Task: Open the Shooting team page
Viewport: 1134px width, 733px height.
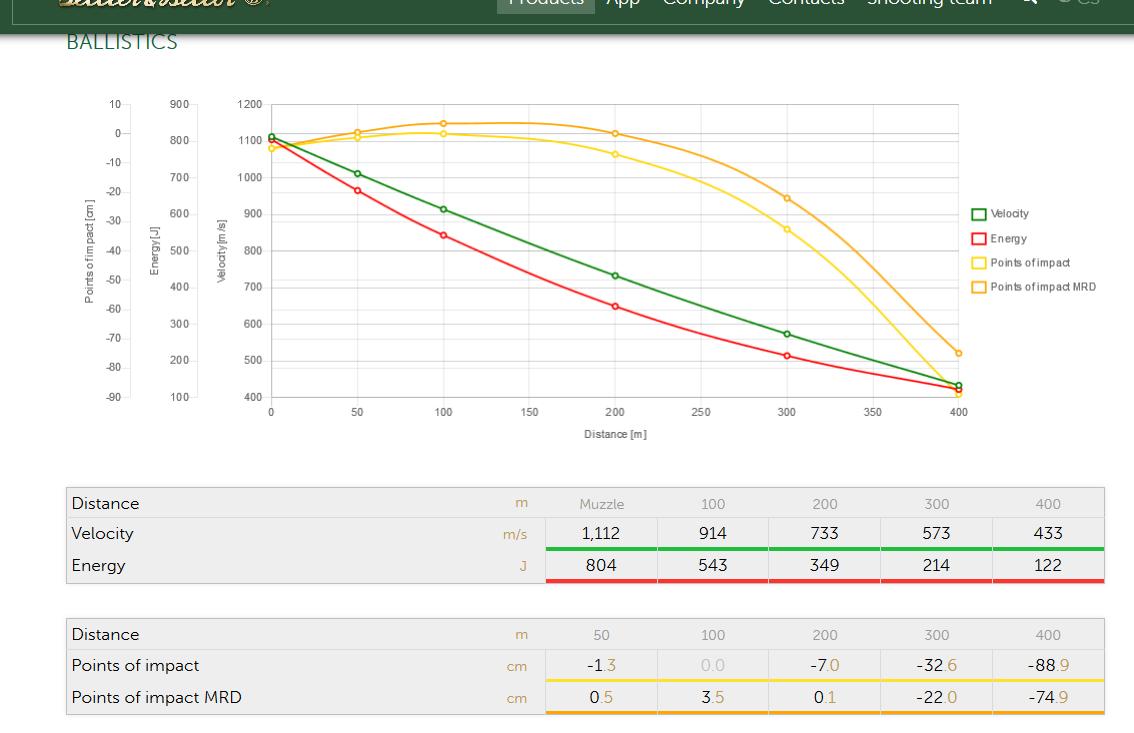Action: click(929, 4)
